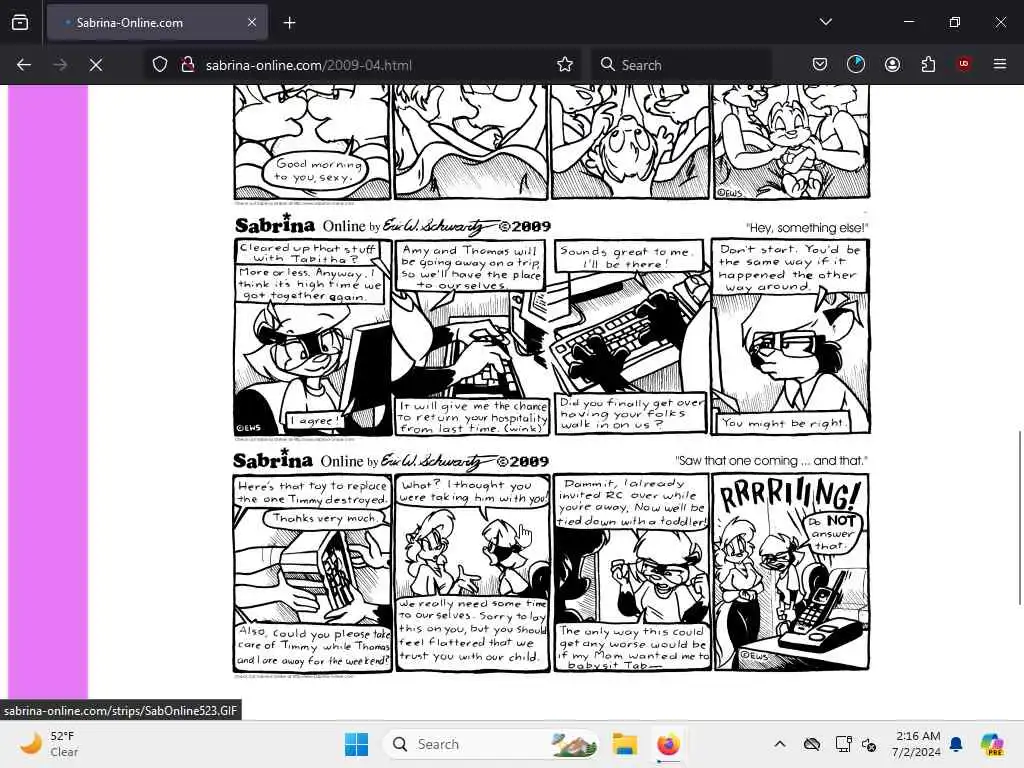Open clock showing 2:16 AM
The width and height of the screenshot is (1024, 768).
click(916, 744)
